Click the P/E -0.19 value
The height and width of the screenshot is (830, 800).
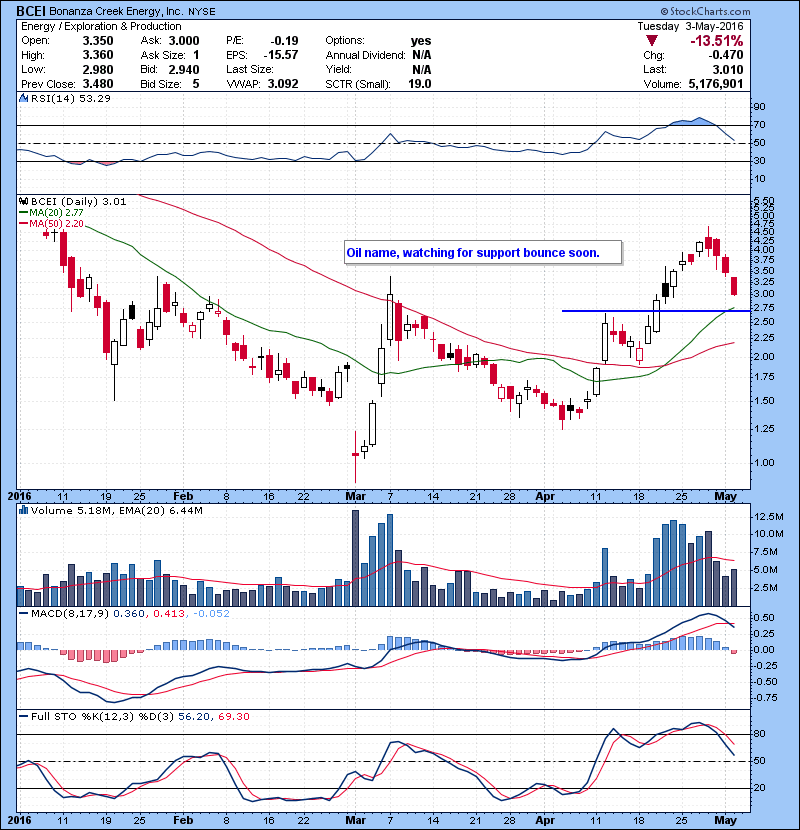click(x=285, y=41)
